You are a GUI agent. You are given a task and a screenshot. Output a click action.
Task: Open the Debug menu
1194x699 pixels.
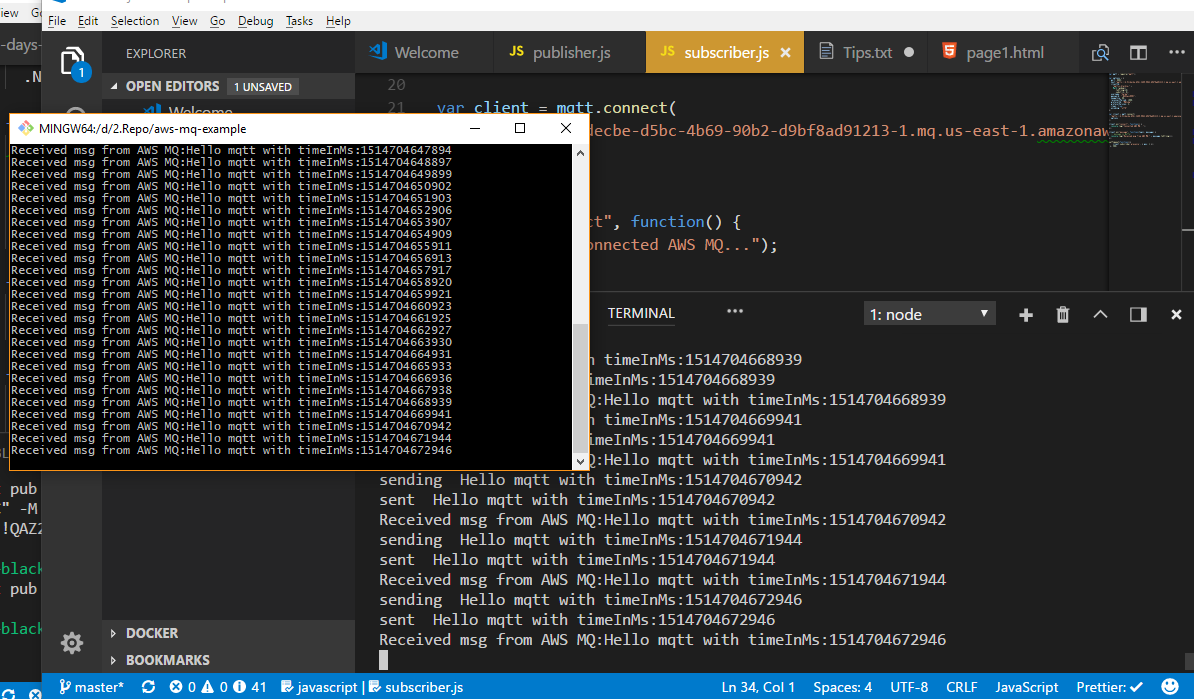point(255,21)
